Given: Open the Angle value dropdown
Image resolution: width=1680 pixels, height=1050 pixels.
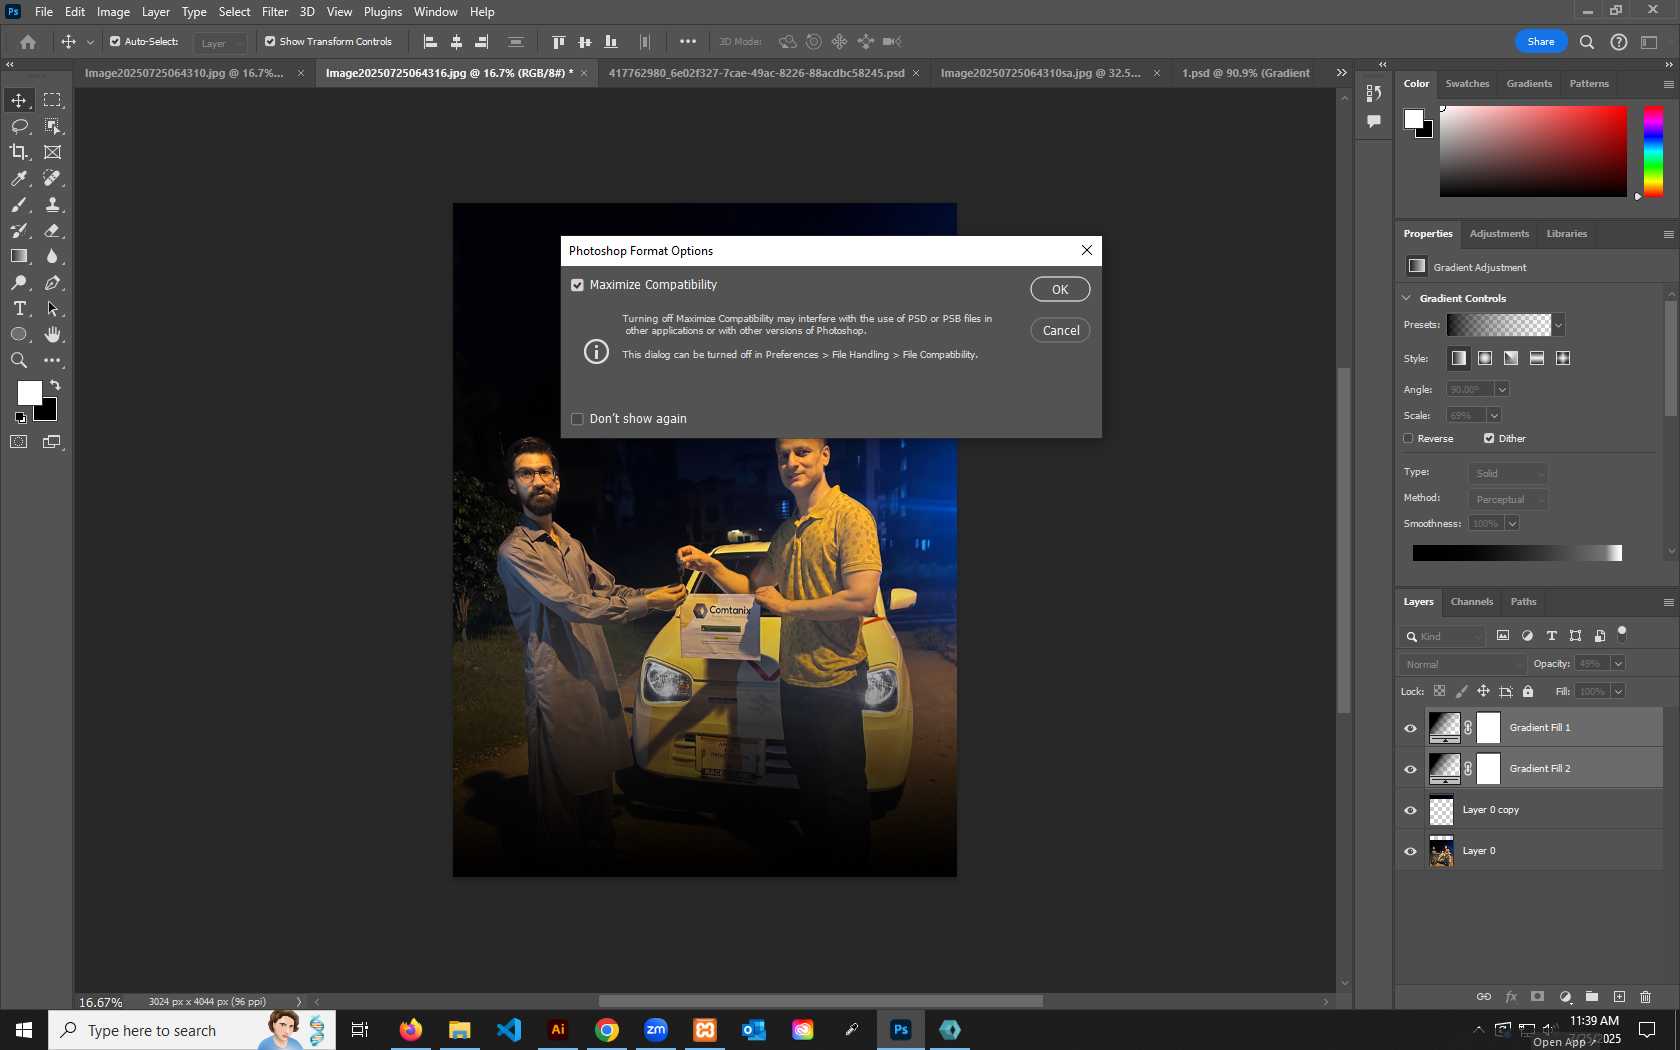Looking at the screenshot, I should pos(1502,389).
